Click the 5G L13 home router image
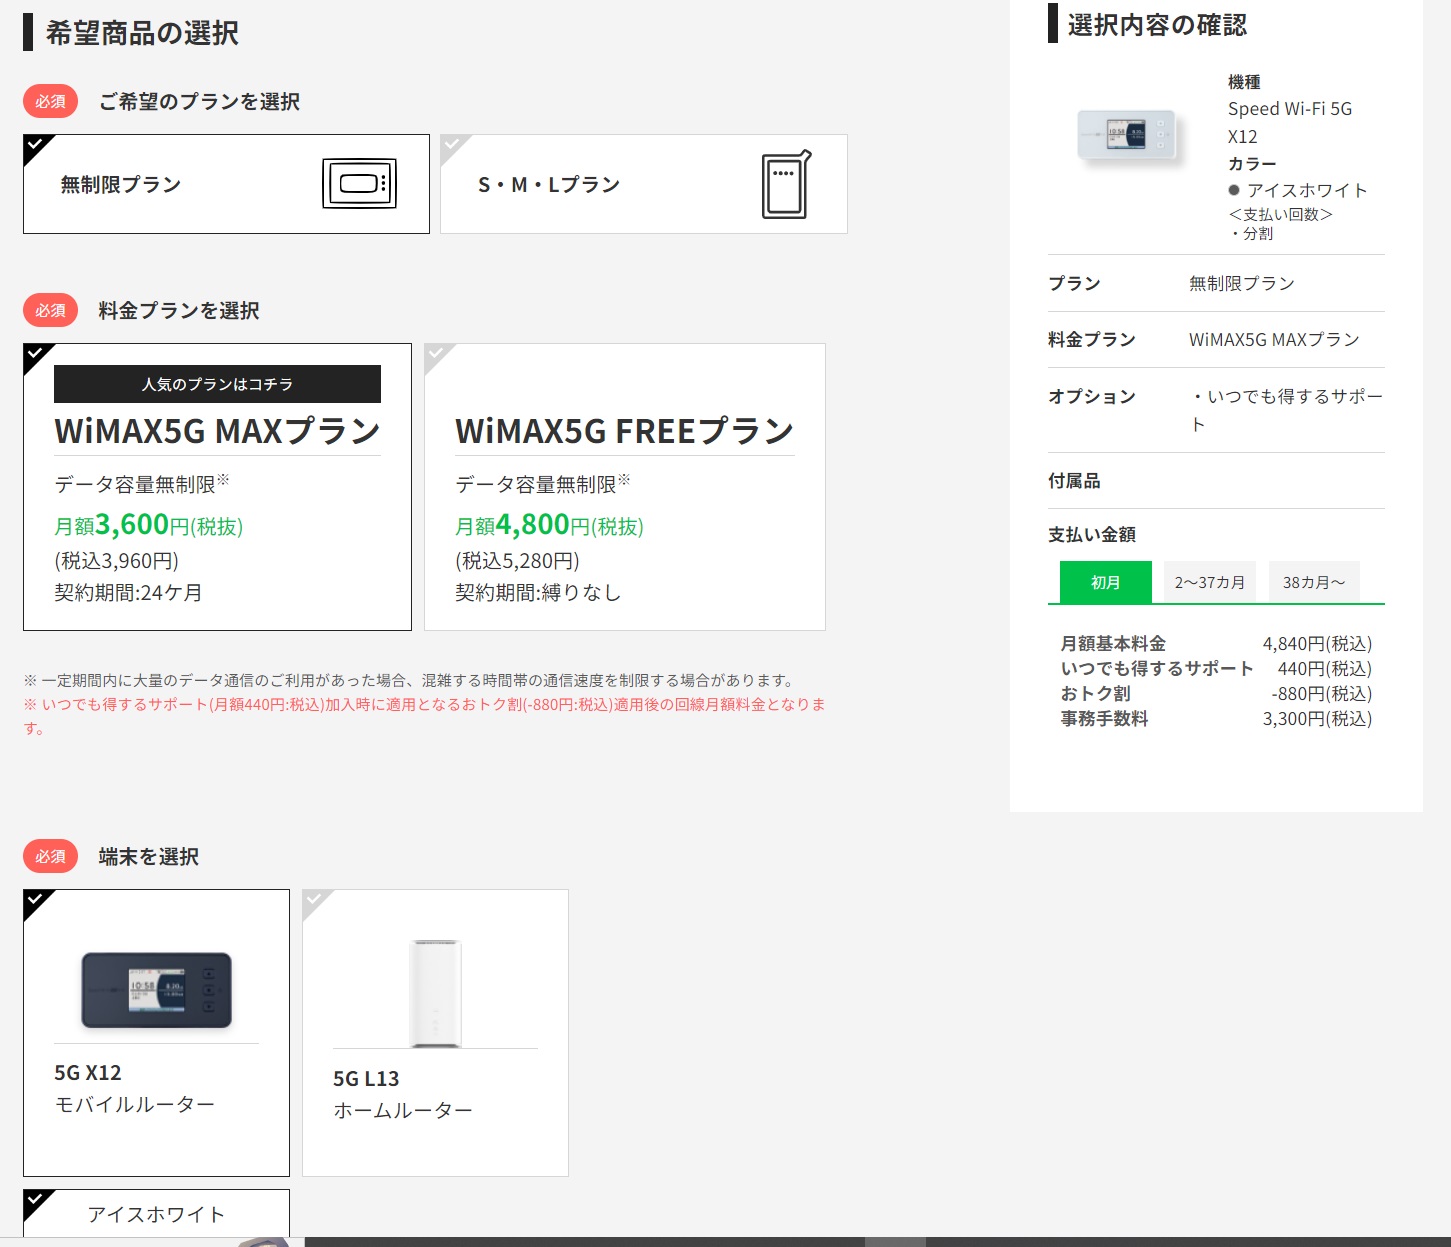Image resolution: width=1451 pixels, height=1247 pixels. pyautogui.click(x=435, y=993)
